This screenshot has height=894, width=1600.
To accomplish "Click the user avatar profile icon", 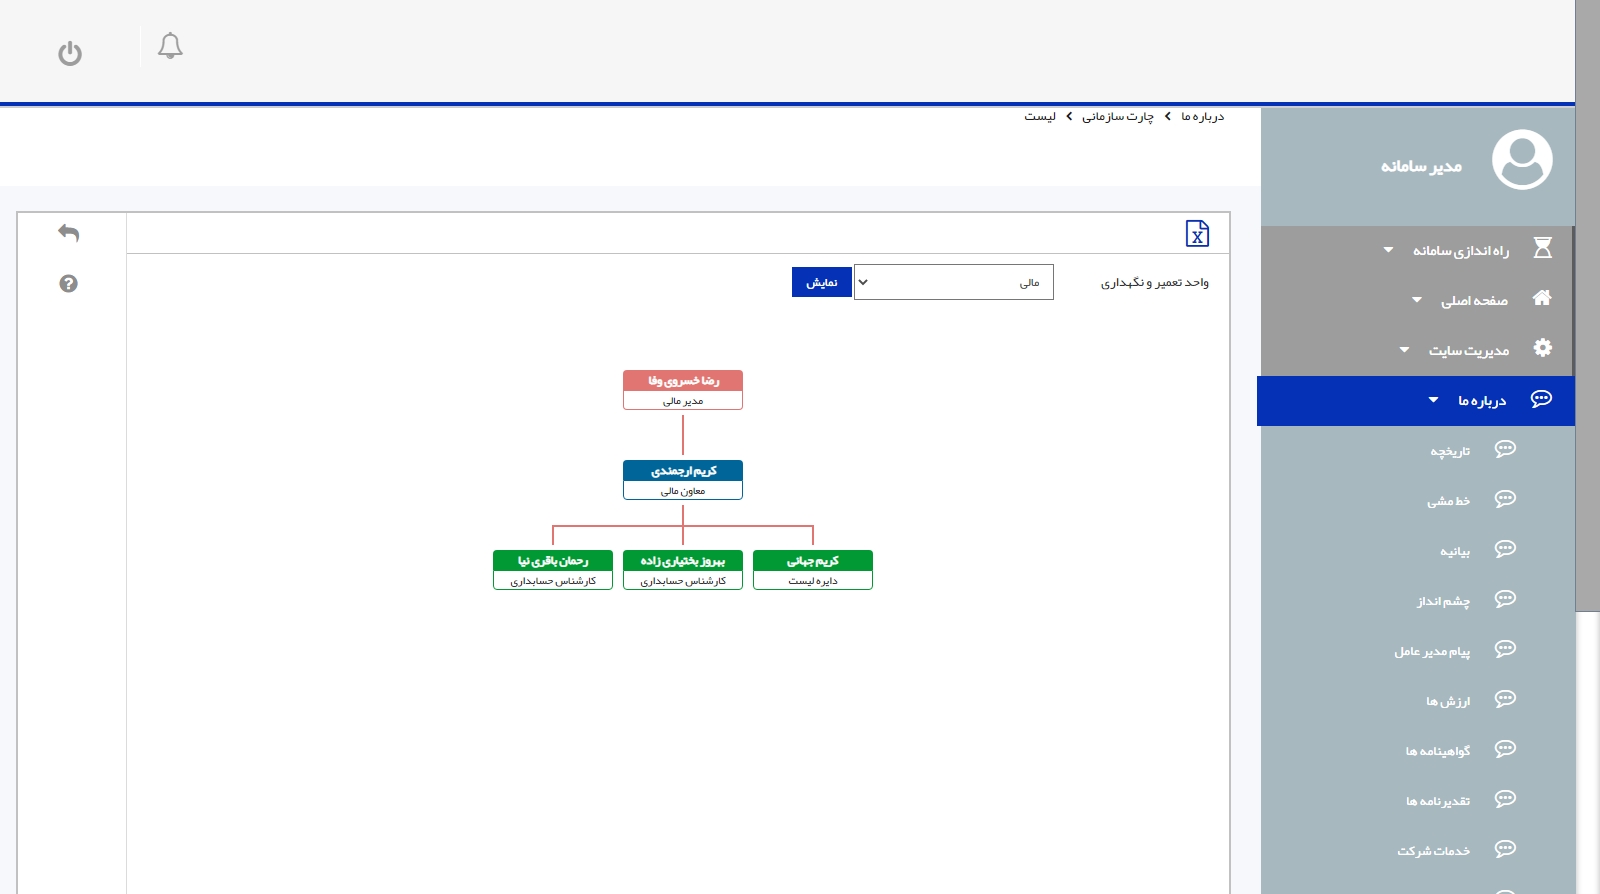I will 1521,160.
